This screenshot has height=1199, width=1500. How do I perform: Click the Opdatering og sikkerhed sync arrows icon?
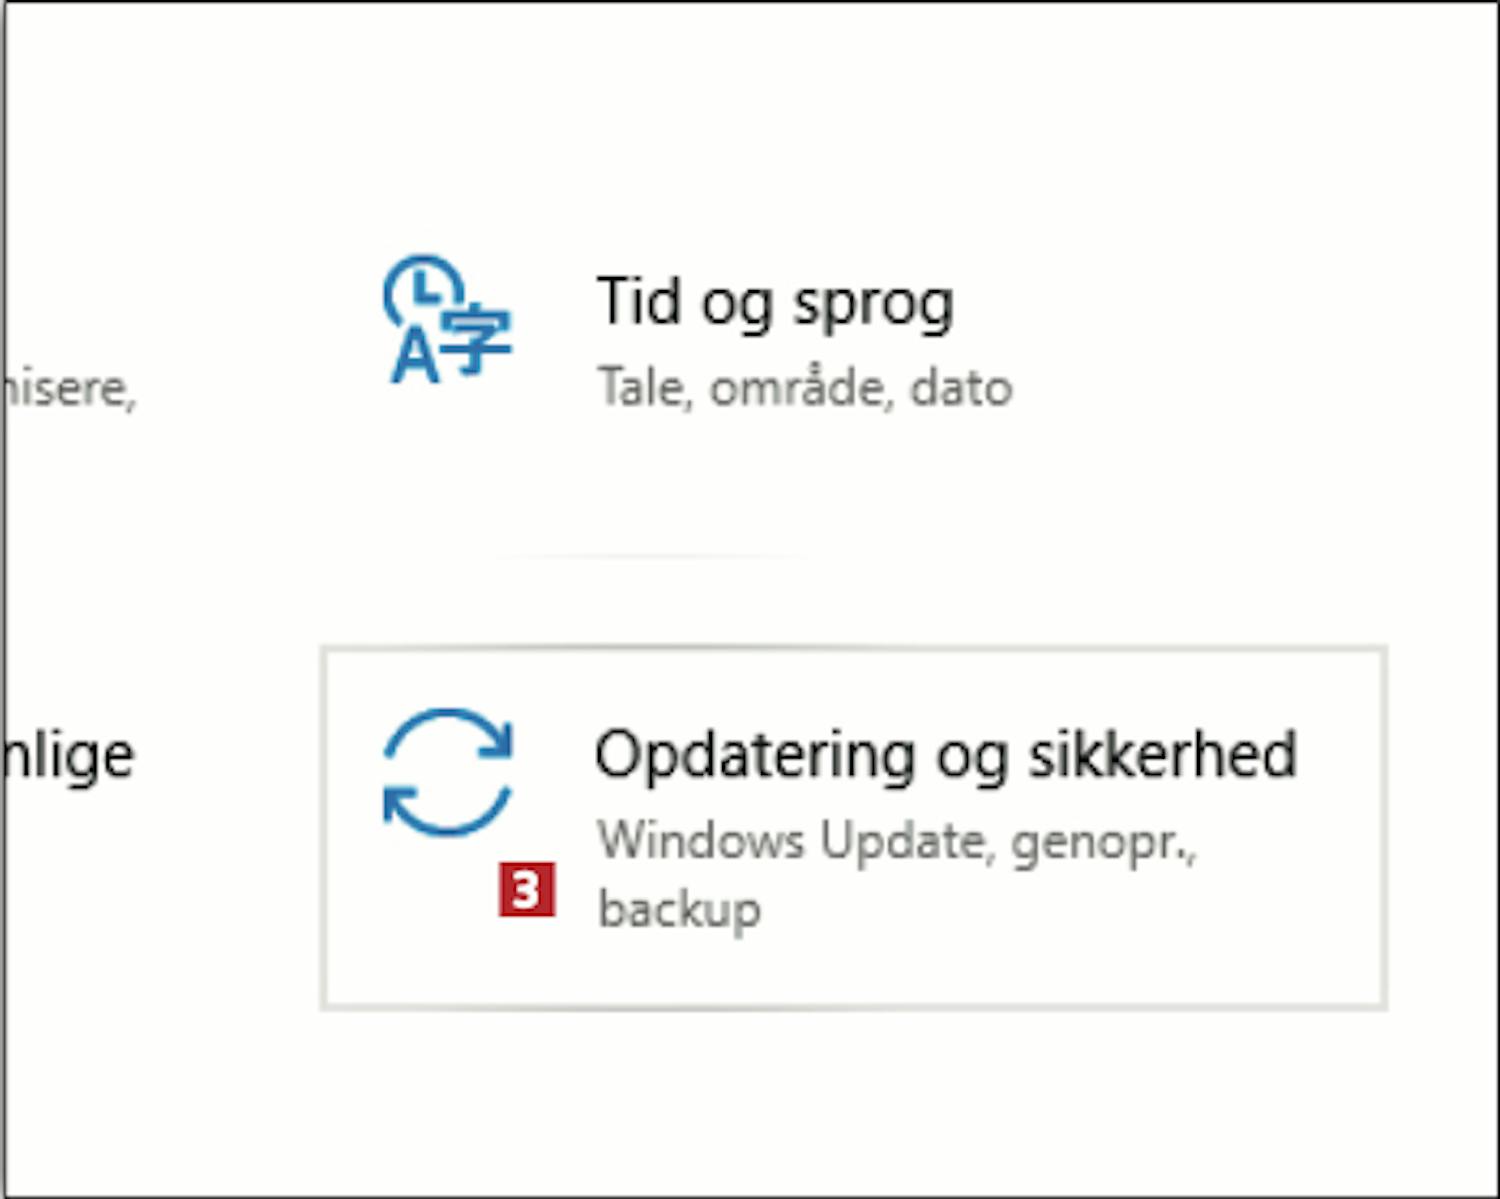[x=447, y=771]
